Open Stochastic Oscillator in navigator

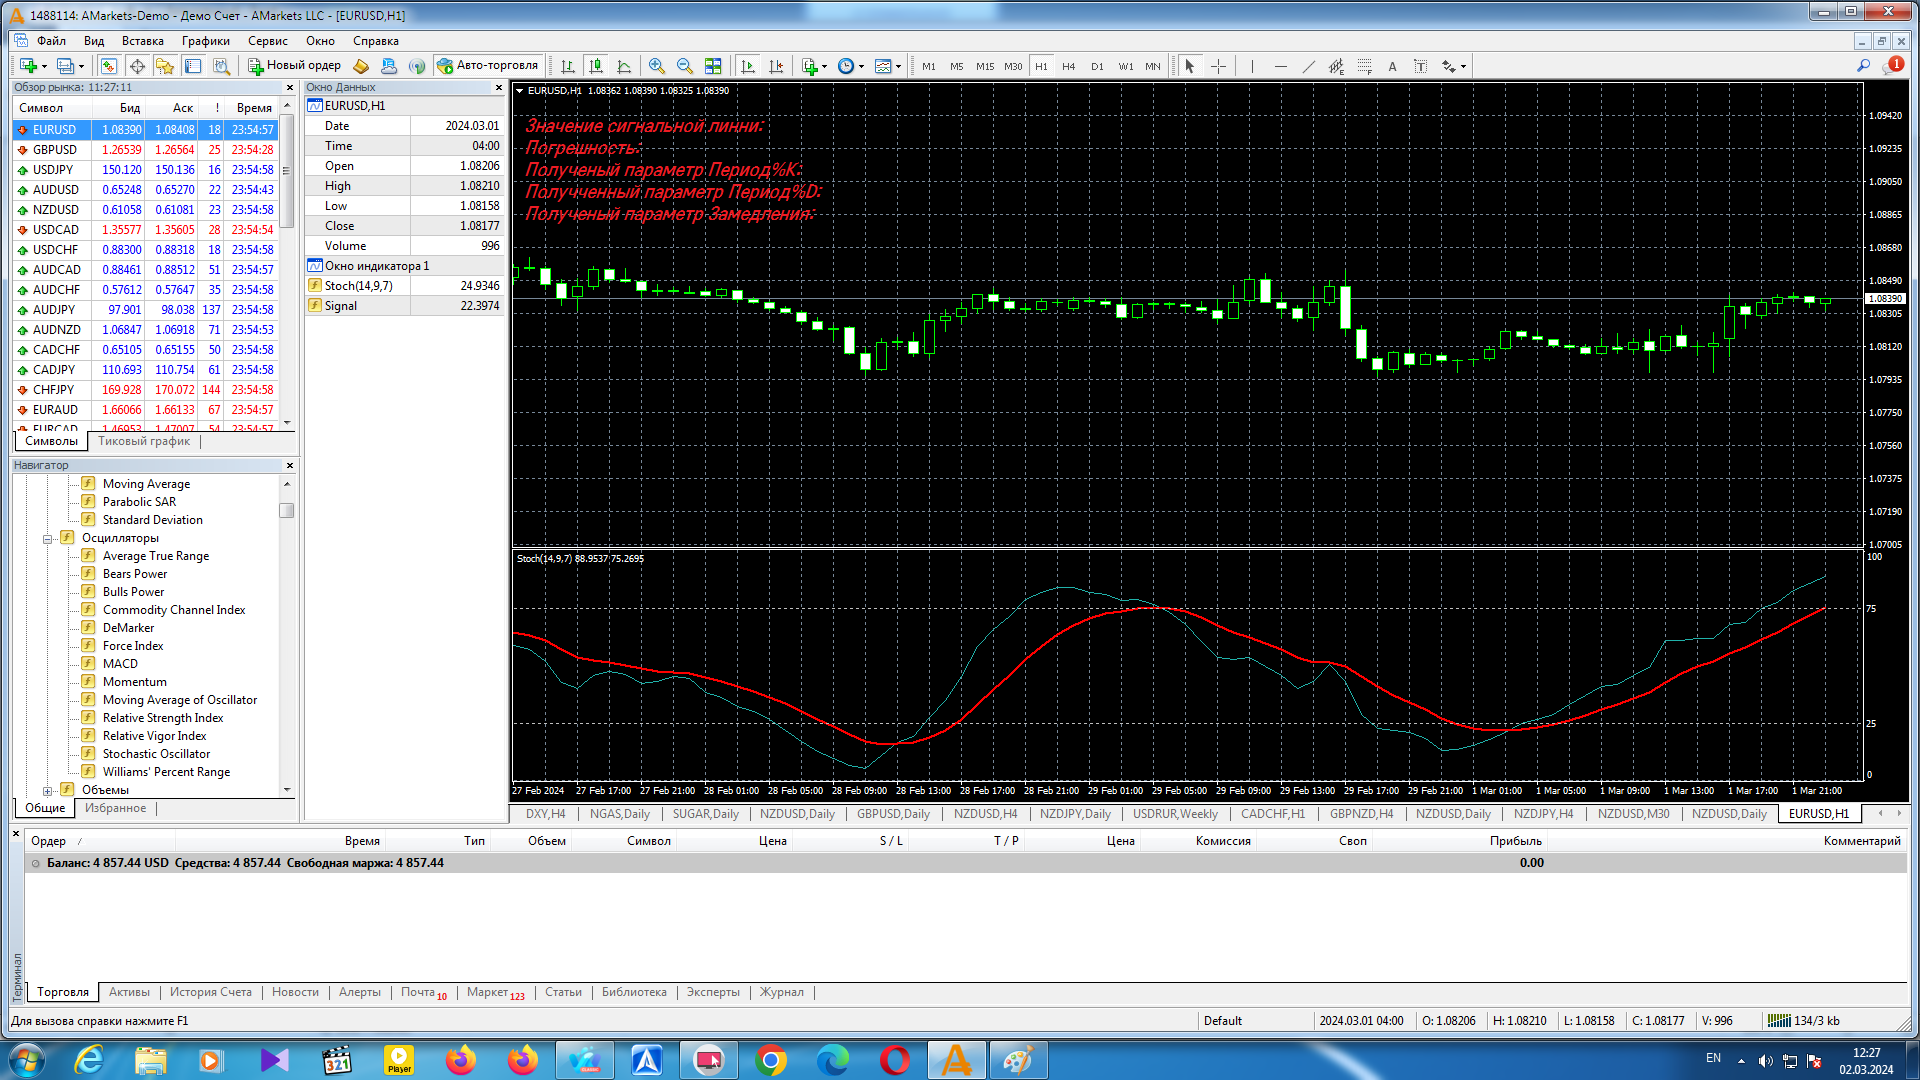156,754
